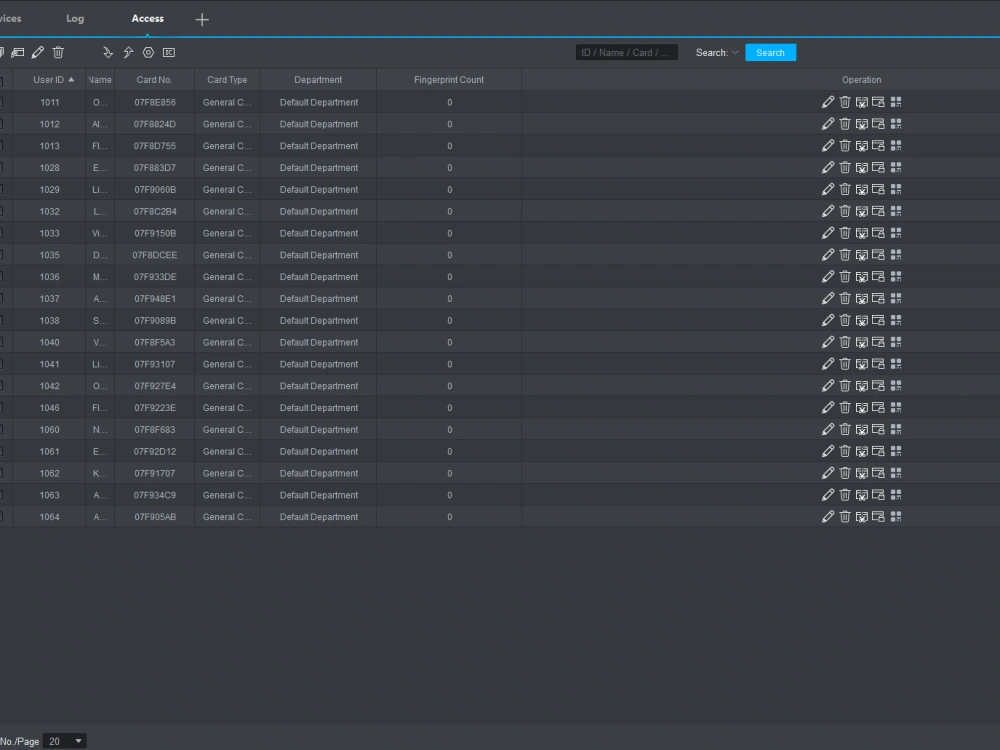Select card number 07F9060B
The height and width of the screenshot is (750, 1000).
tap(155, 189)
